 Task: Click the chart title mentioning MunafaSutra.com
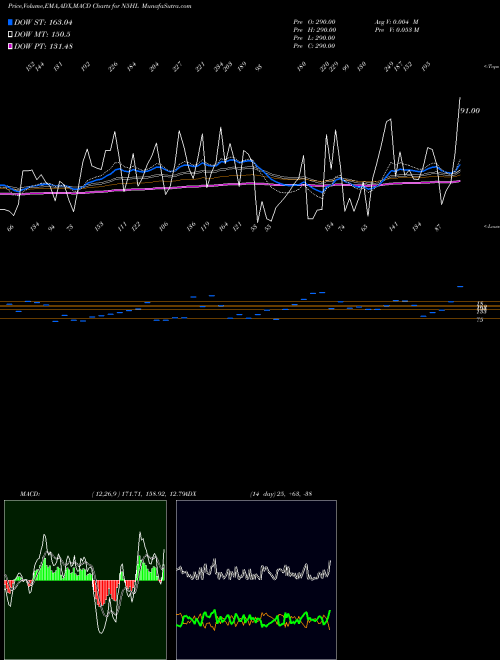click(99, 7)
